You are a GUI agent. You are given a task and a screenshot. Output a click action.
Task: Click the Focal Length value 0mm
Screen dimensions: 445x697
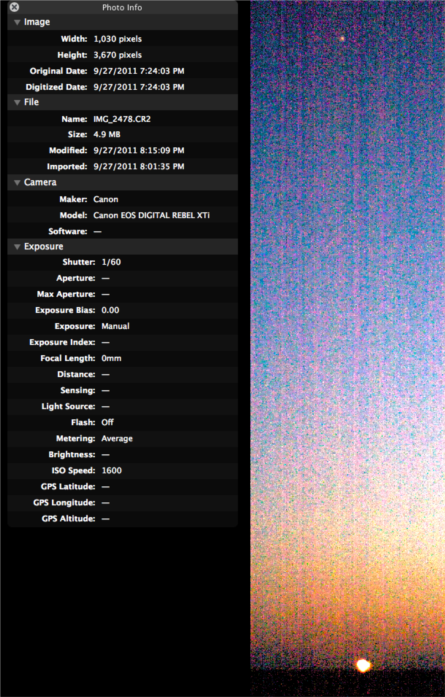tap(111, 358)
